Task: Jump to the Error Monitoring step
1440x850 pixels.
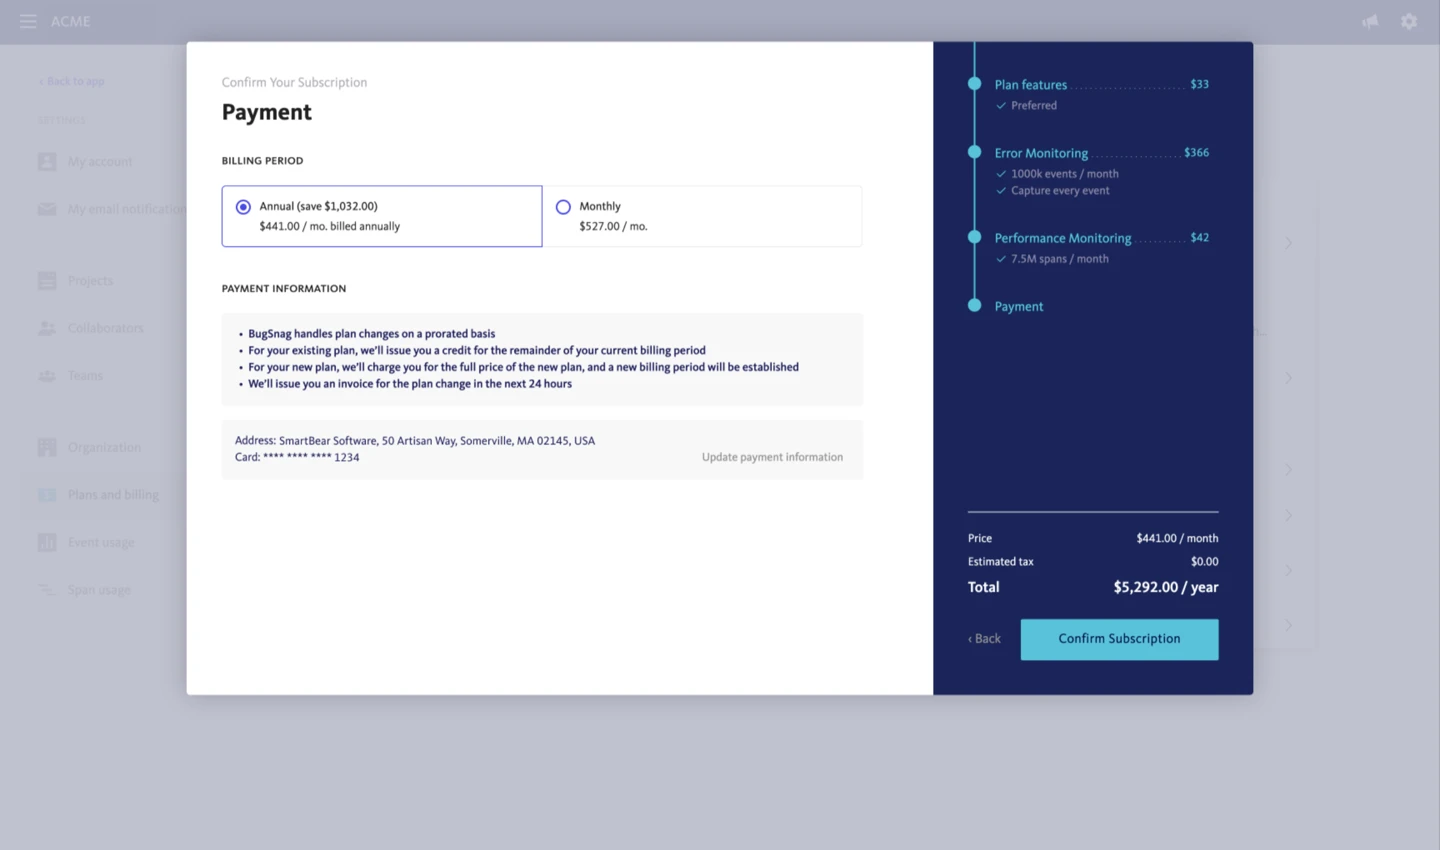Action: click(x=1041, y=153)
